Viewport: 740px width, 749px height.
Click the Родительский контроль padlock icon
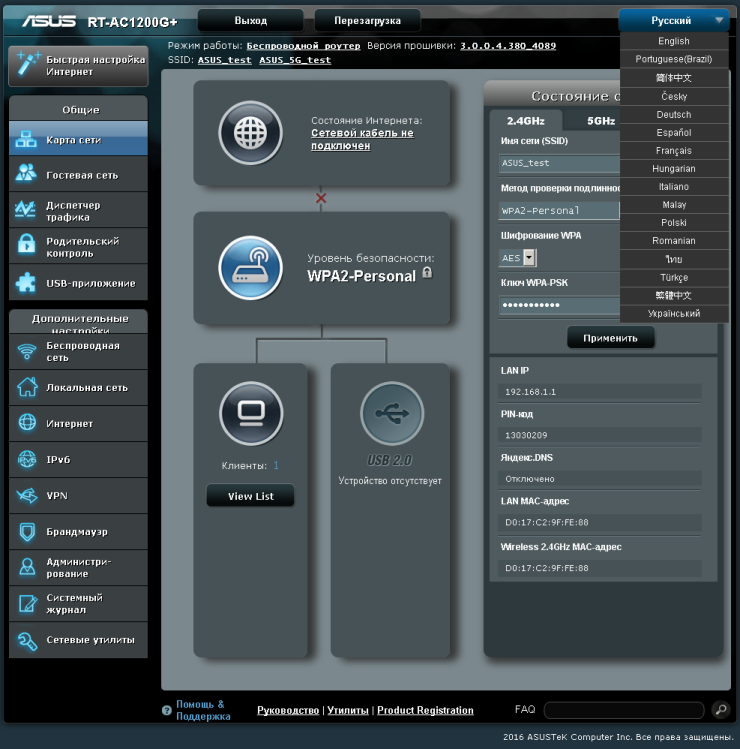26,244
